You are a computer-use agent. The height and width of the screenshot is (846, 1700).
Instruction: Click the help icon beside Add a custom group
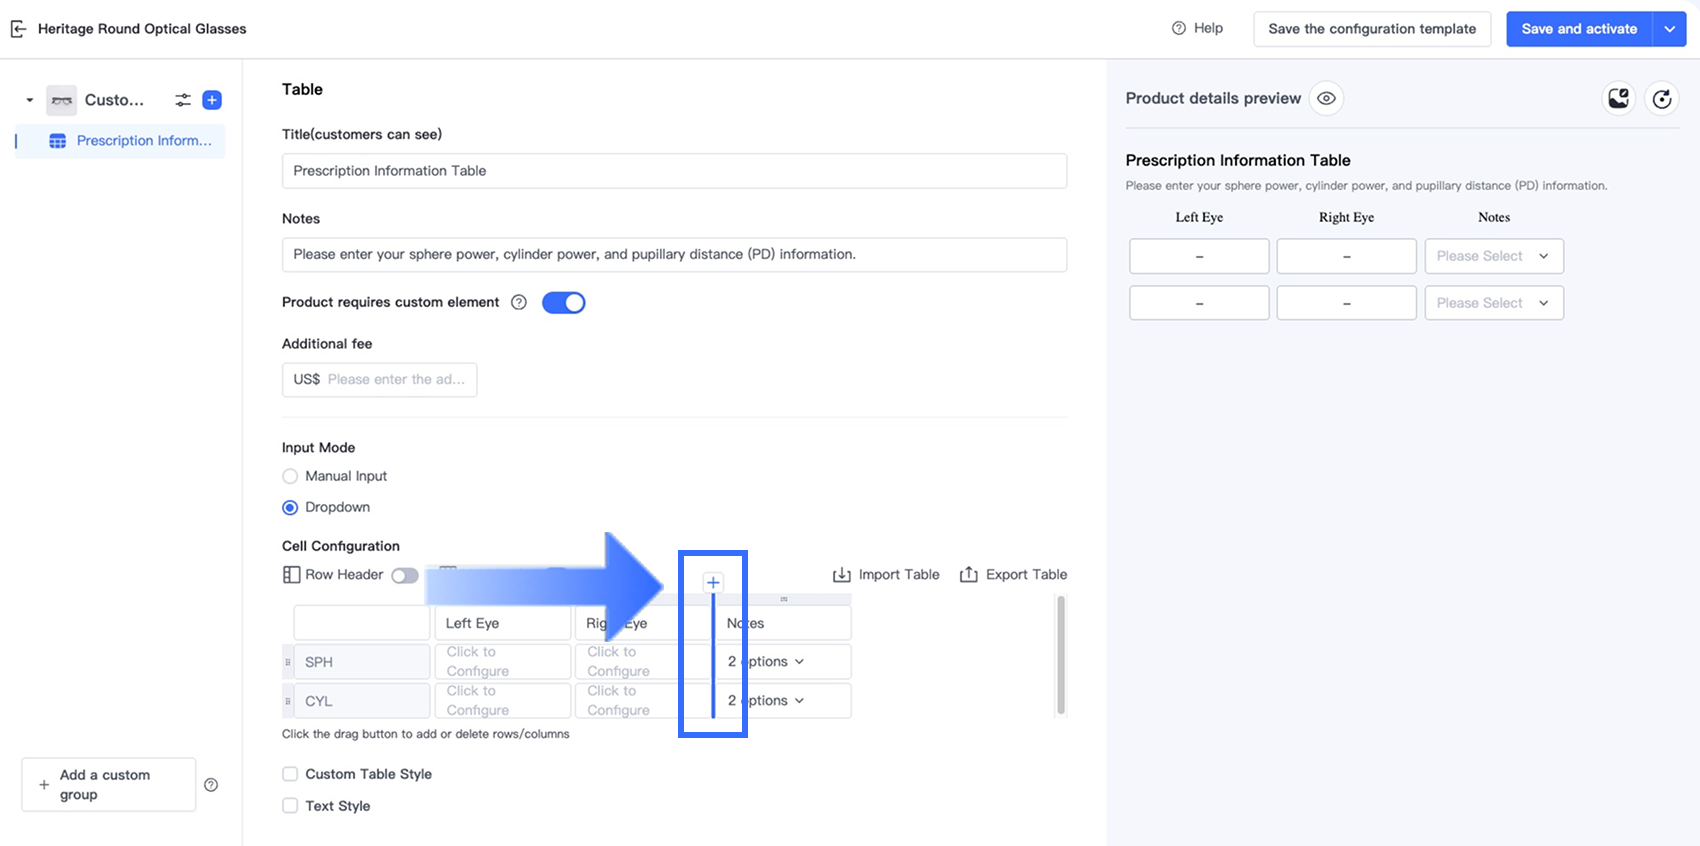[x=211, y=785]
